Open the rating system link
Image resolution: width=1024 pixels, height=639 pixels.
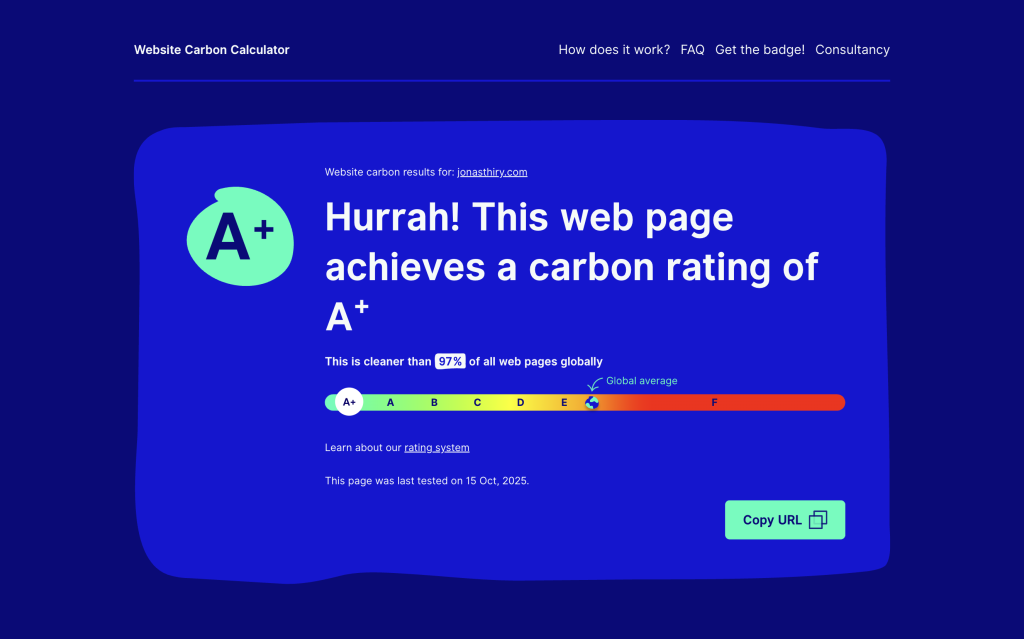(x=437, y=448)
